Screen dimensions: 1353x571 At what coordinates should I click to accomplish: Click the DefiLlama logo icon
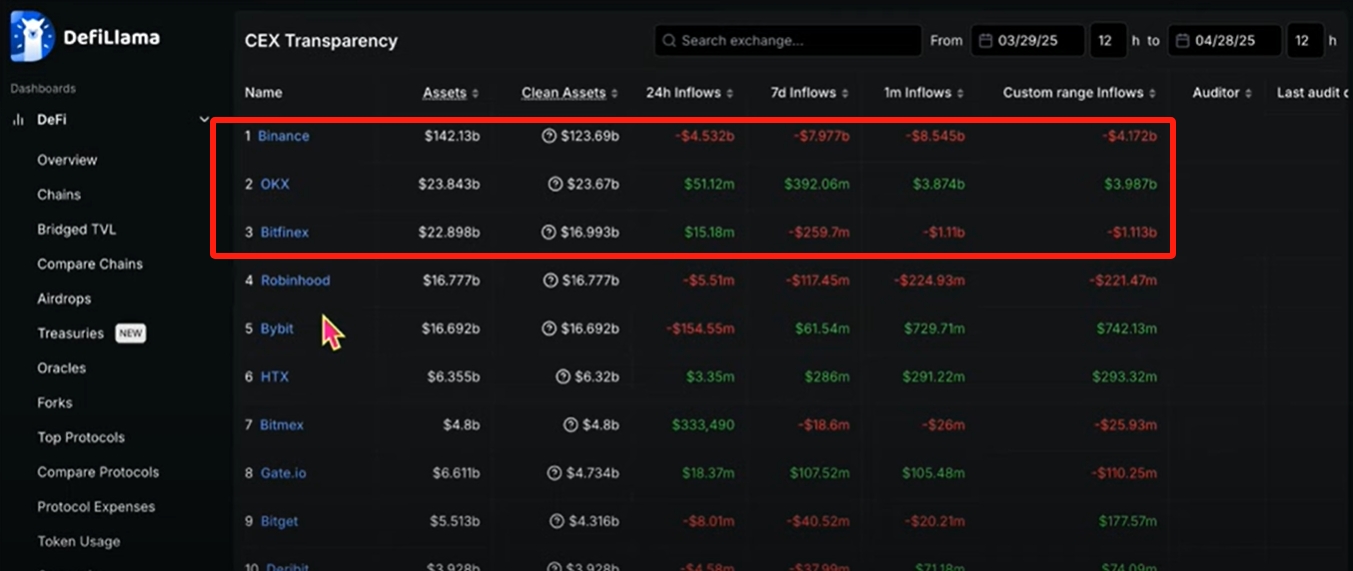click(x=31, y=37)
